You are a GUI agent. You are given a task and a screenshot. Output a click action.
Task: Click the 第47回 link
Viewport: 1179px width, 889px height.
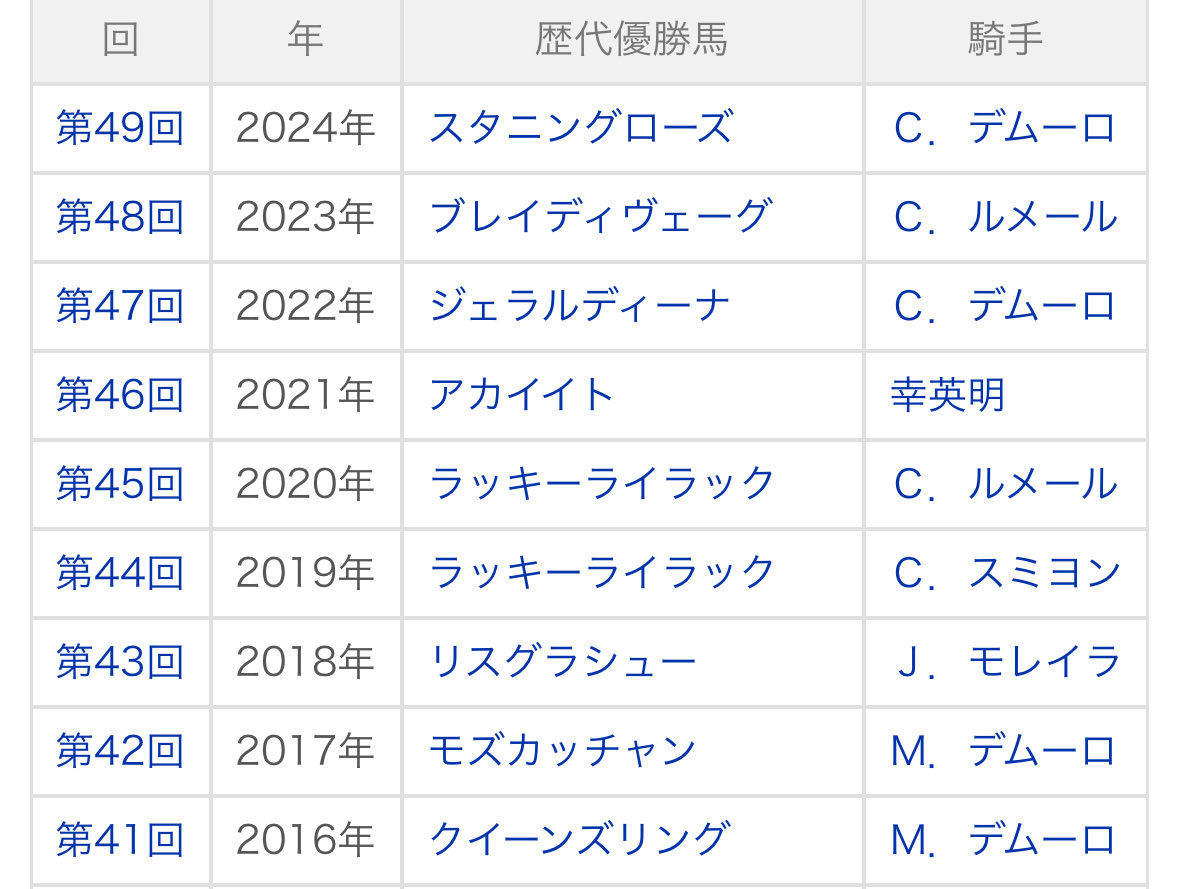tap(120, 306)
